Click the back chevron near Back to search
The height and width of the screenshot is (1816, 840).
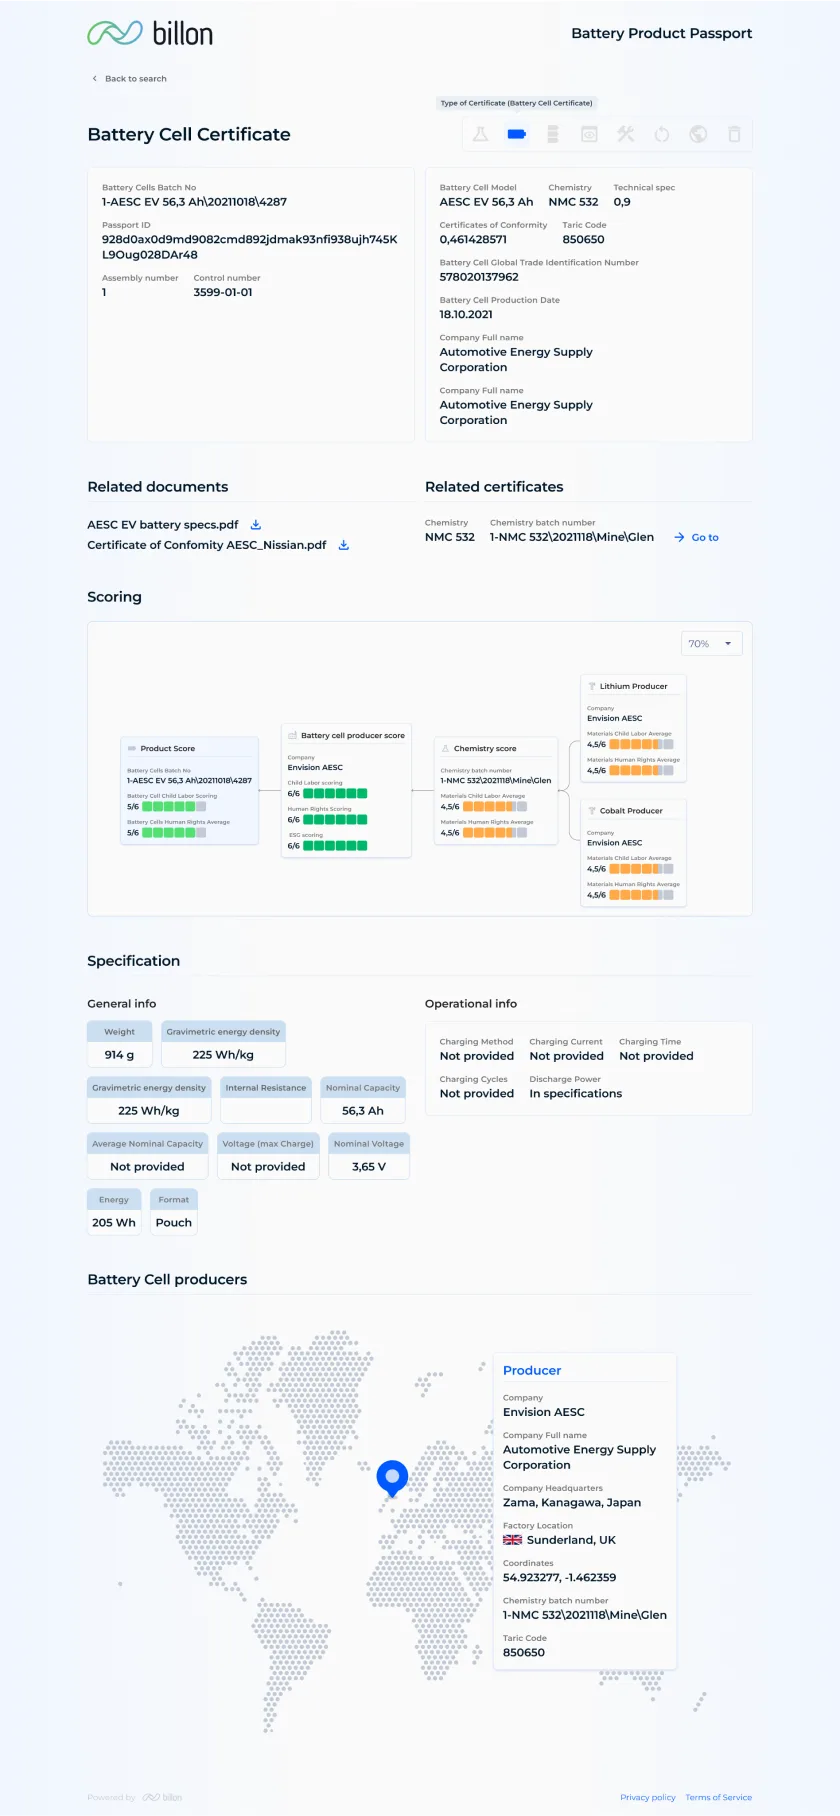tap(95, 78)
